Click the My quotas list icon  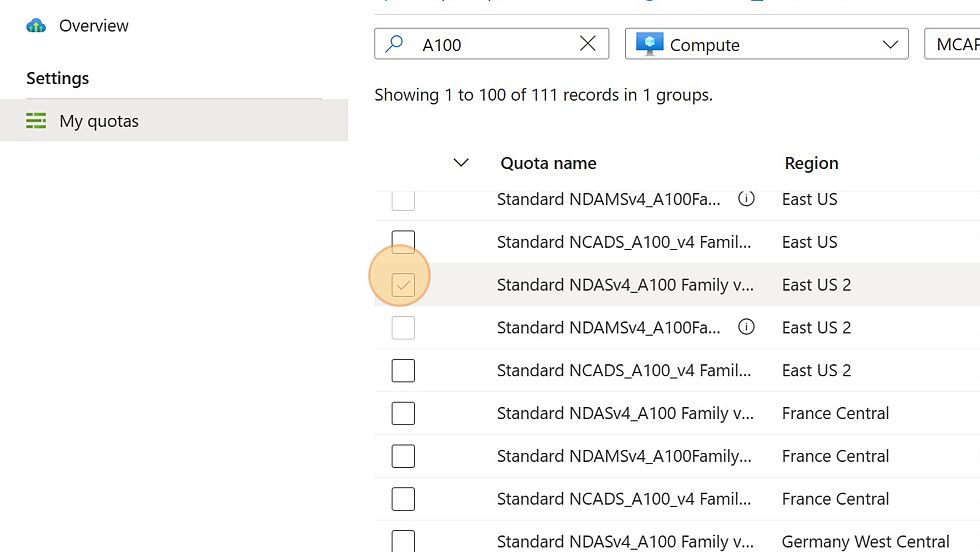point(36,121)
